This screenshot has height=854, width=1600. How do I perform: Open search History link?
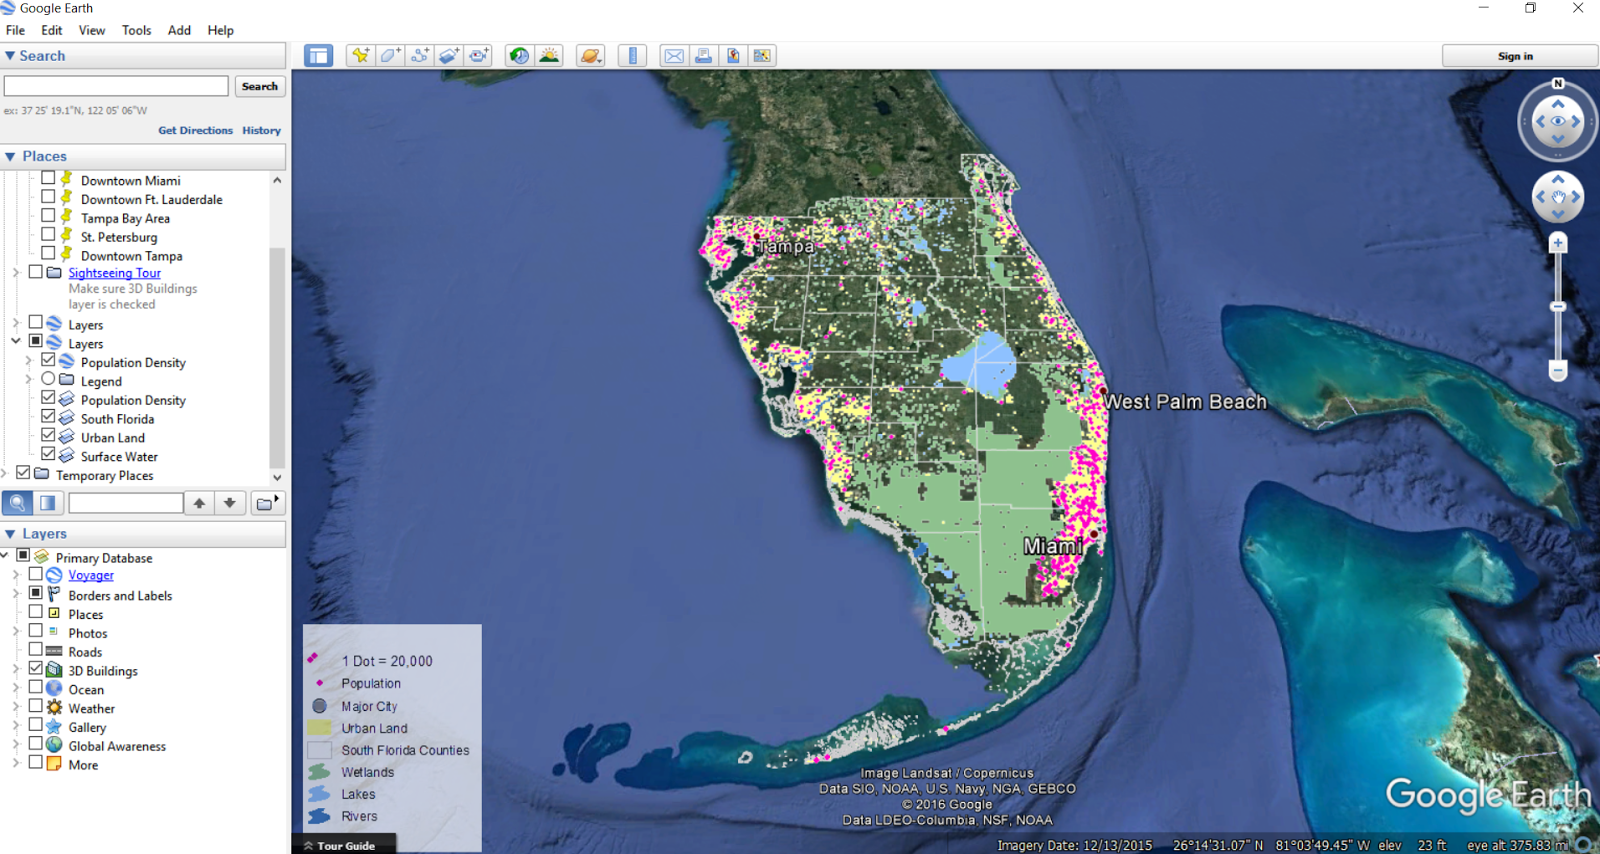point(261,130)
